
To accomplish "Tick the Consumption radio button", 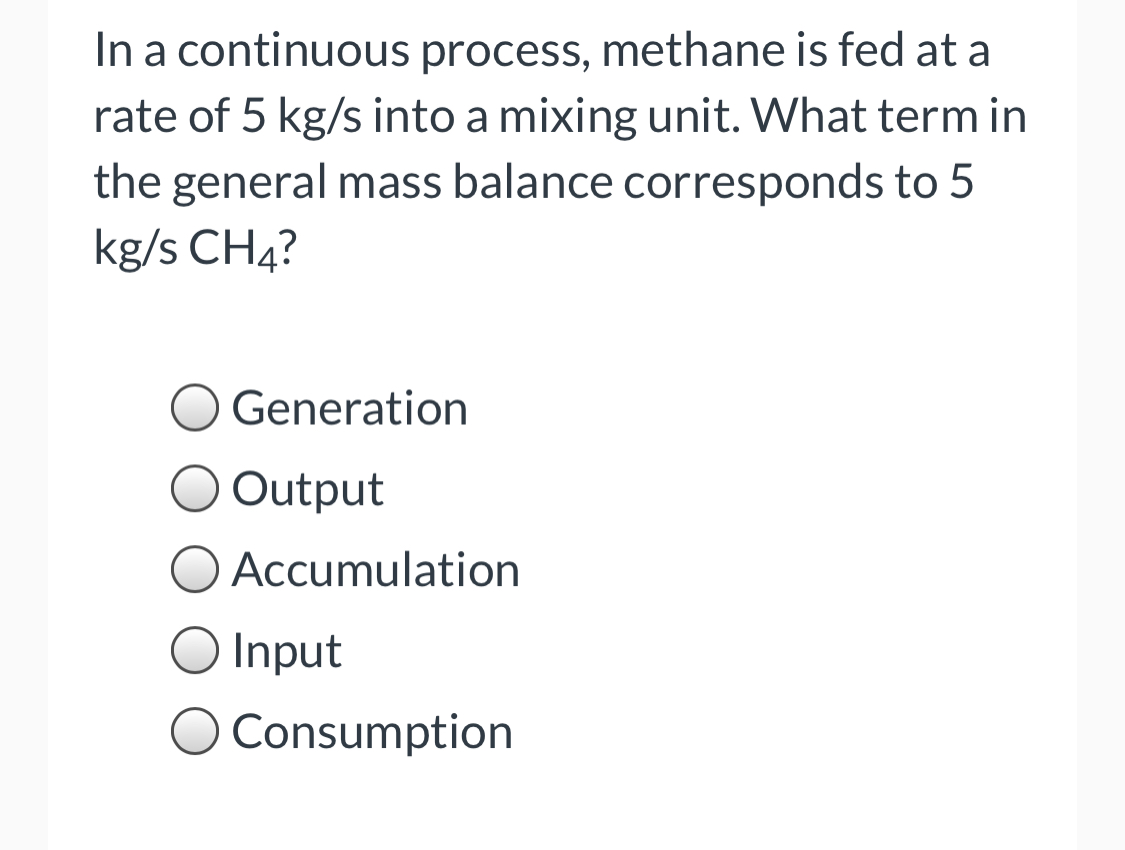I will [194, 733].
